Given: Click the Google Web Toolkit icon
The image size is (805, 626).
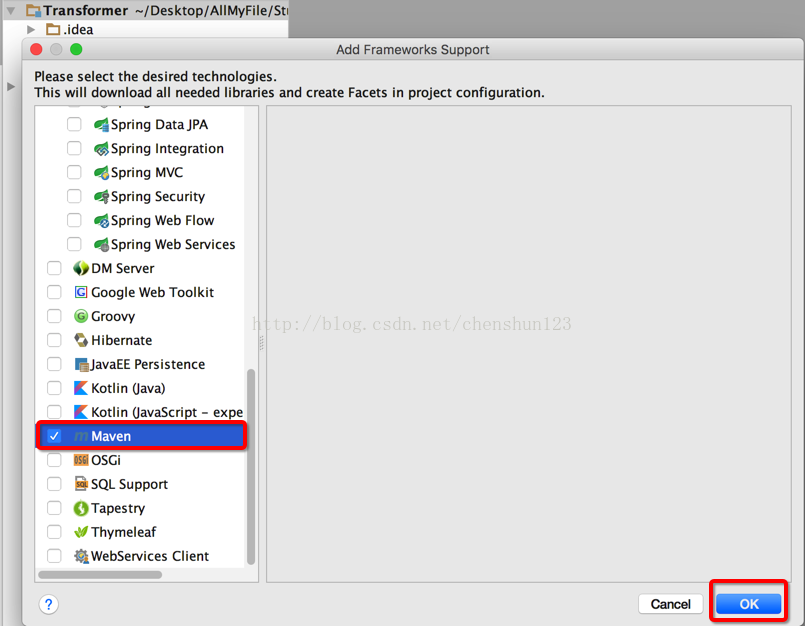Looking at the screenshot, I should [x=81, y=292].
